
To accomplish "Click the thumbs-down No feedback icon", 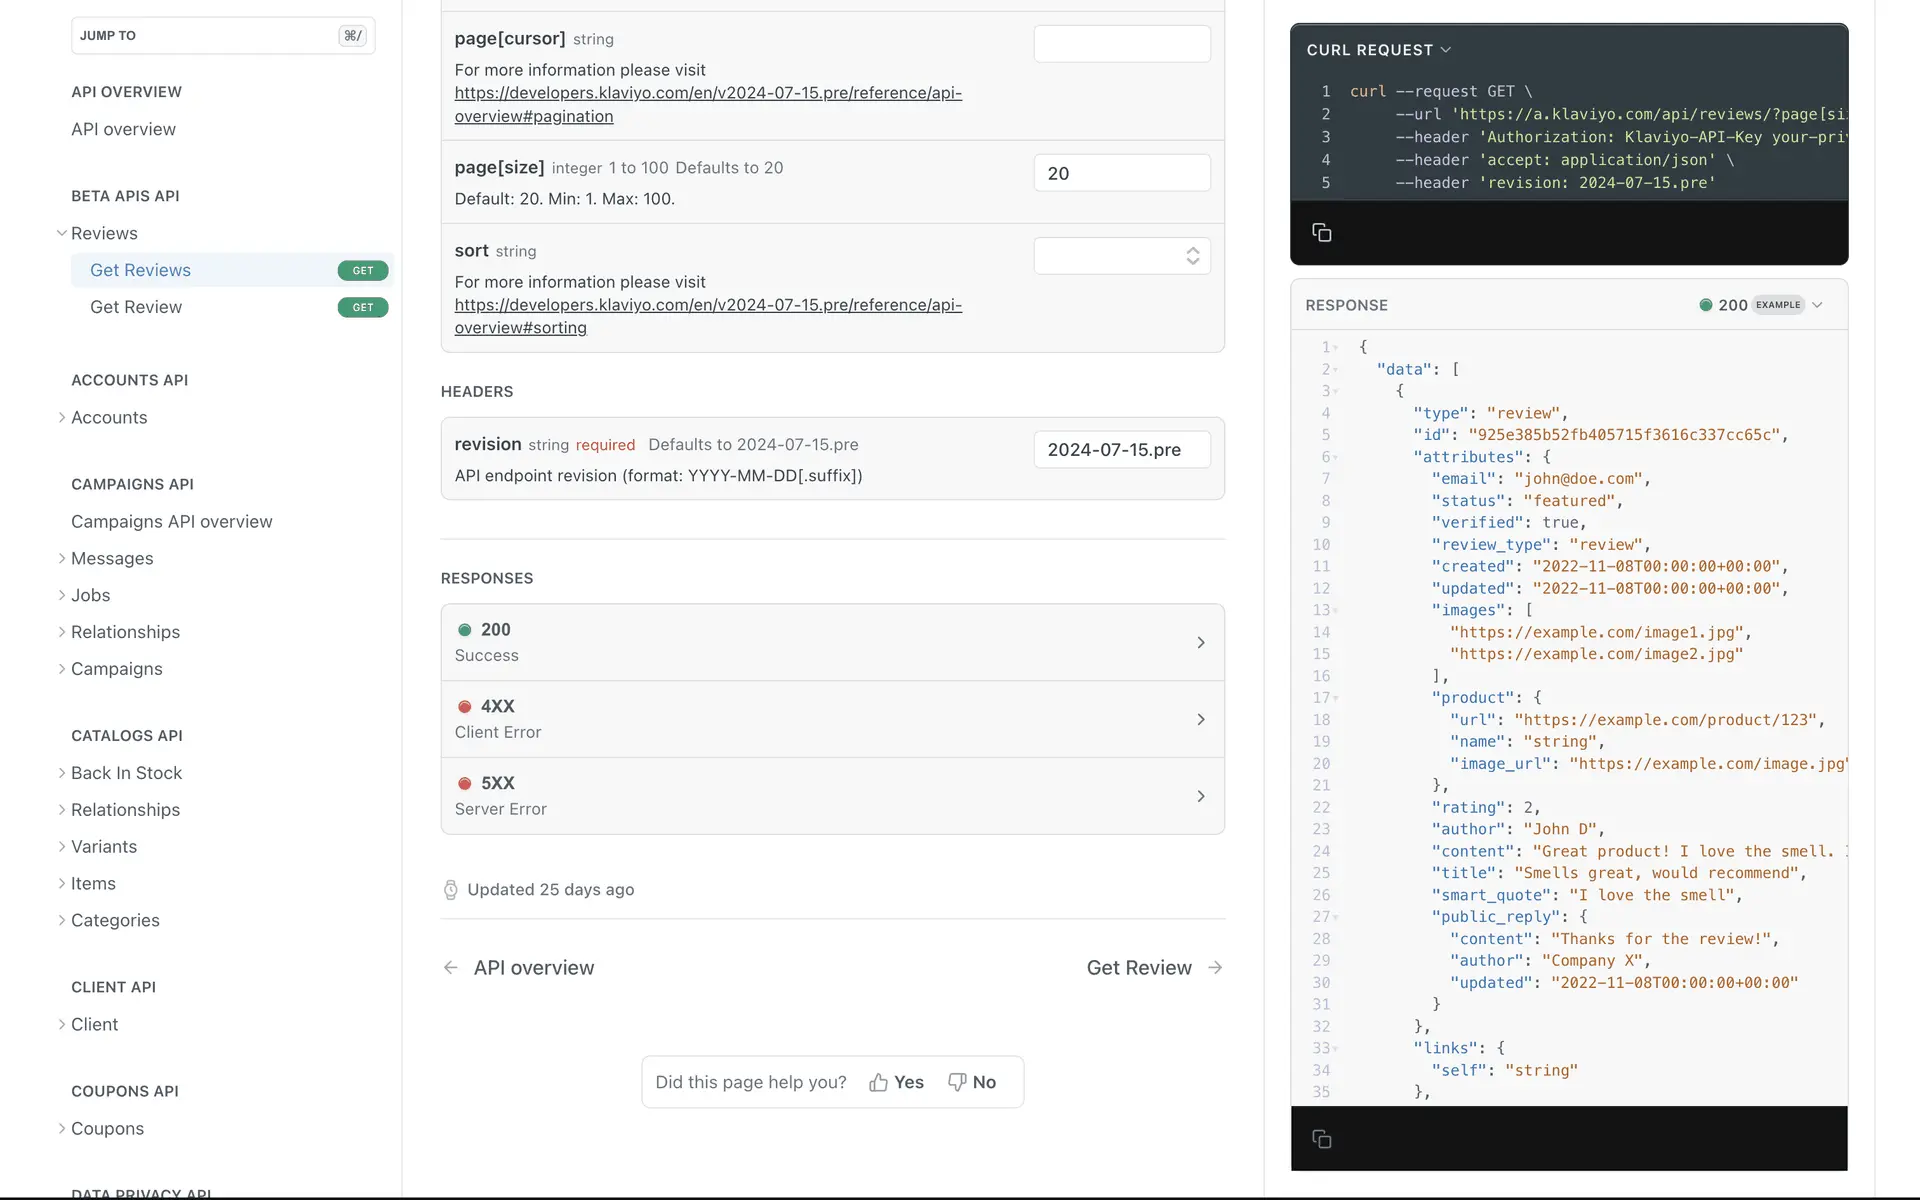I will point(957,1082).
